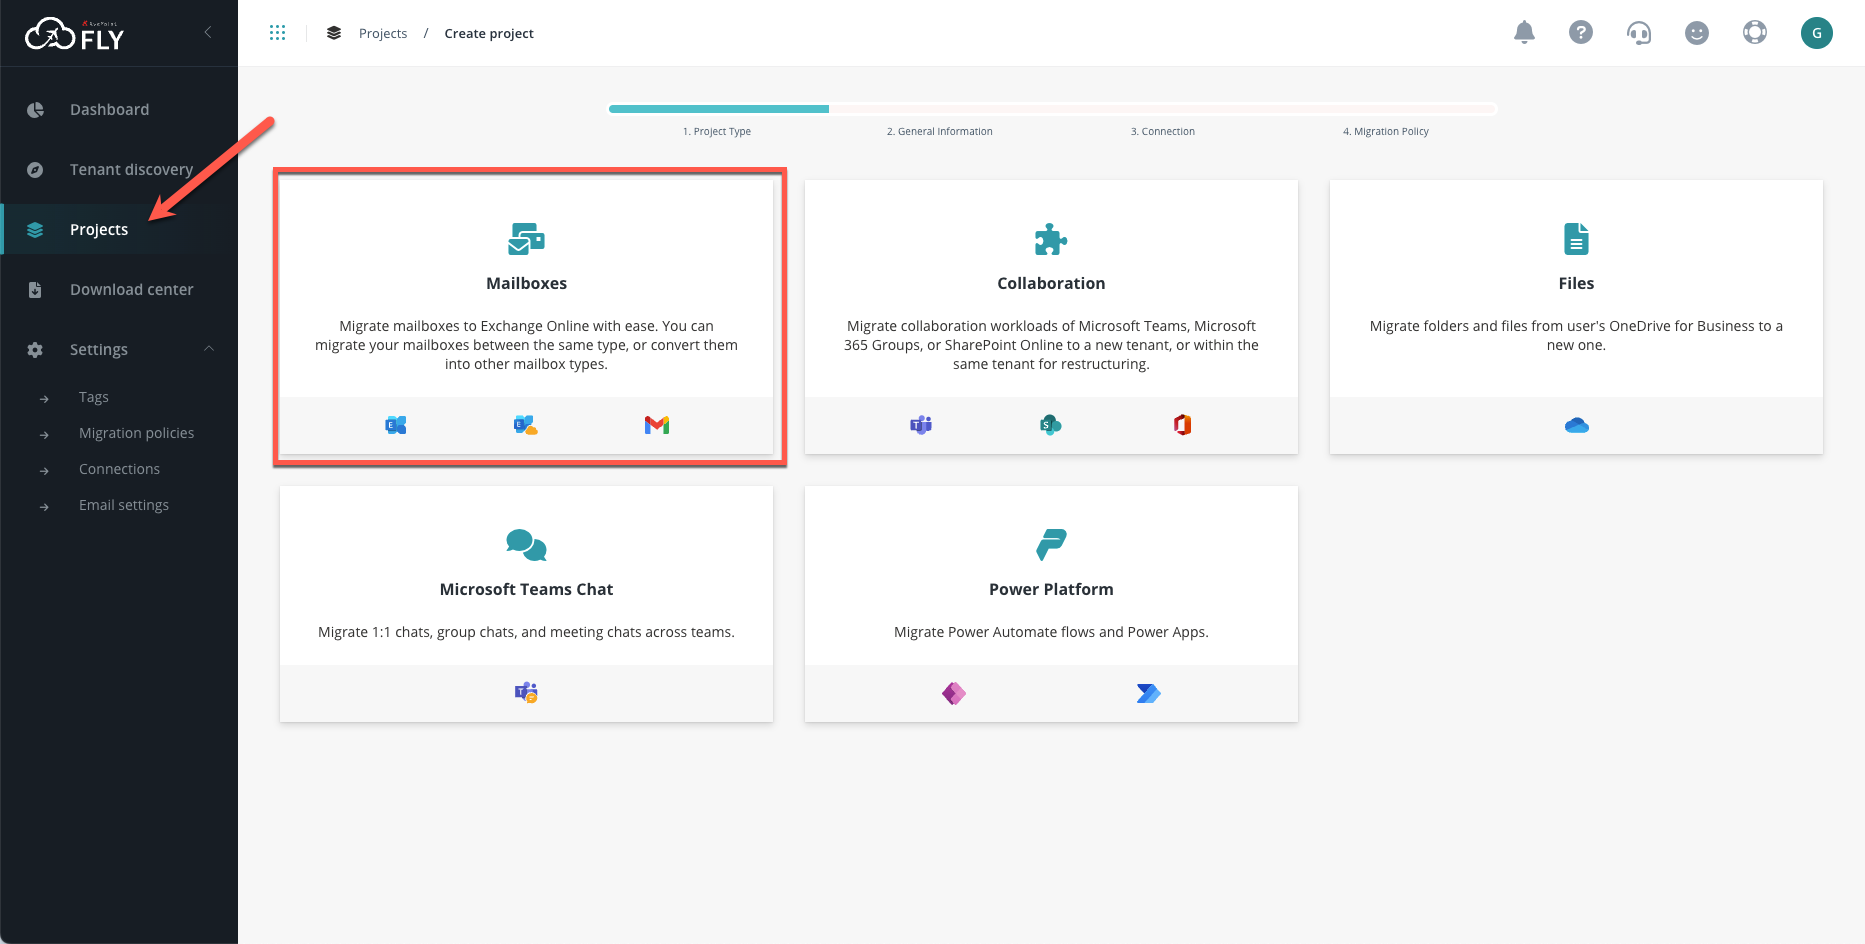Open the app launcher grid icon
Screen dimensions: 1865x944
pos(277,32)
